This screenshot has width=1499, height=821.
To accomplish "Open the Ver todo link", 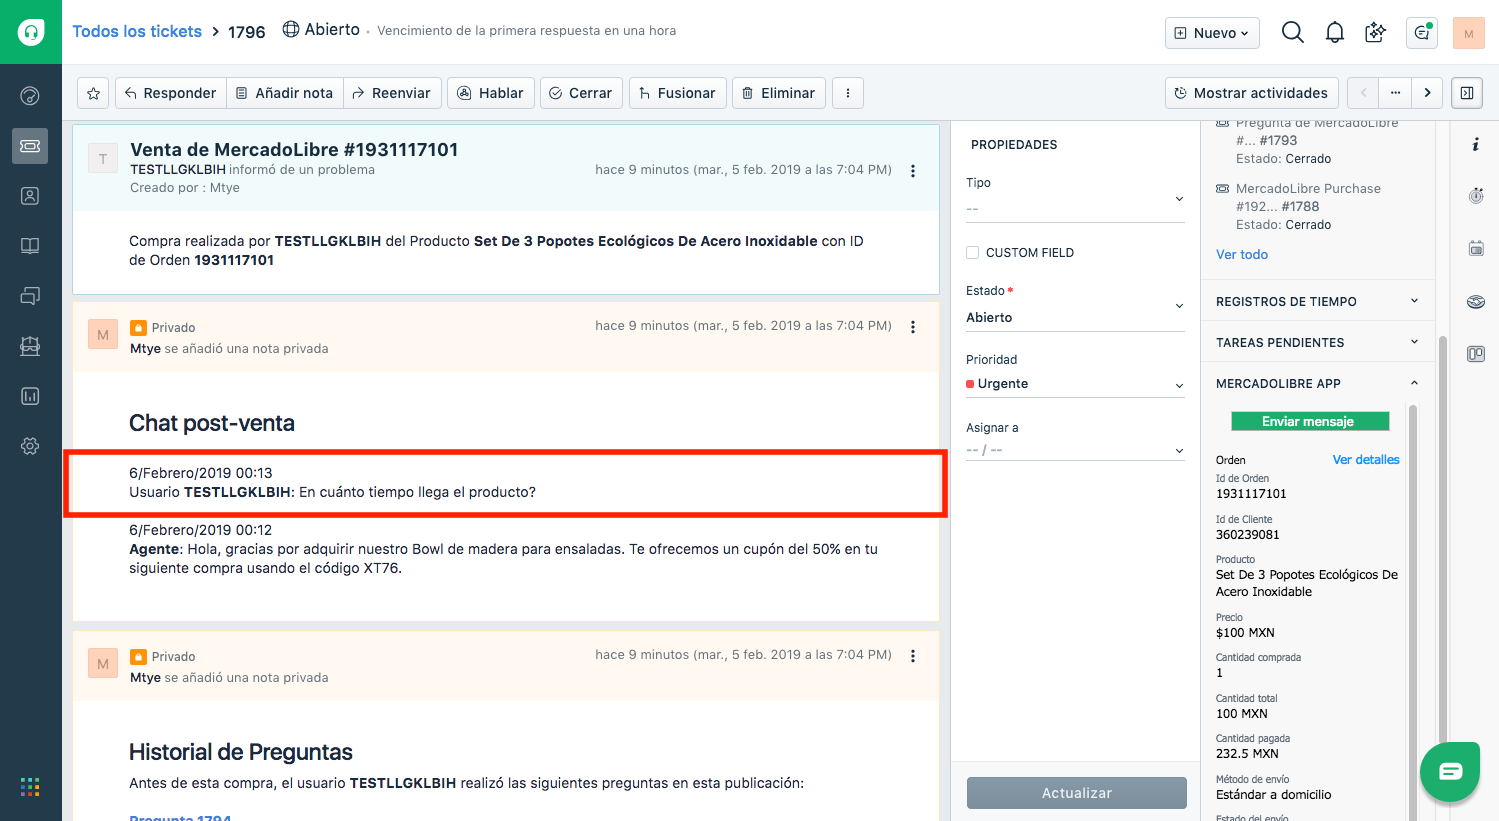I will (x=1242, y=255).
